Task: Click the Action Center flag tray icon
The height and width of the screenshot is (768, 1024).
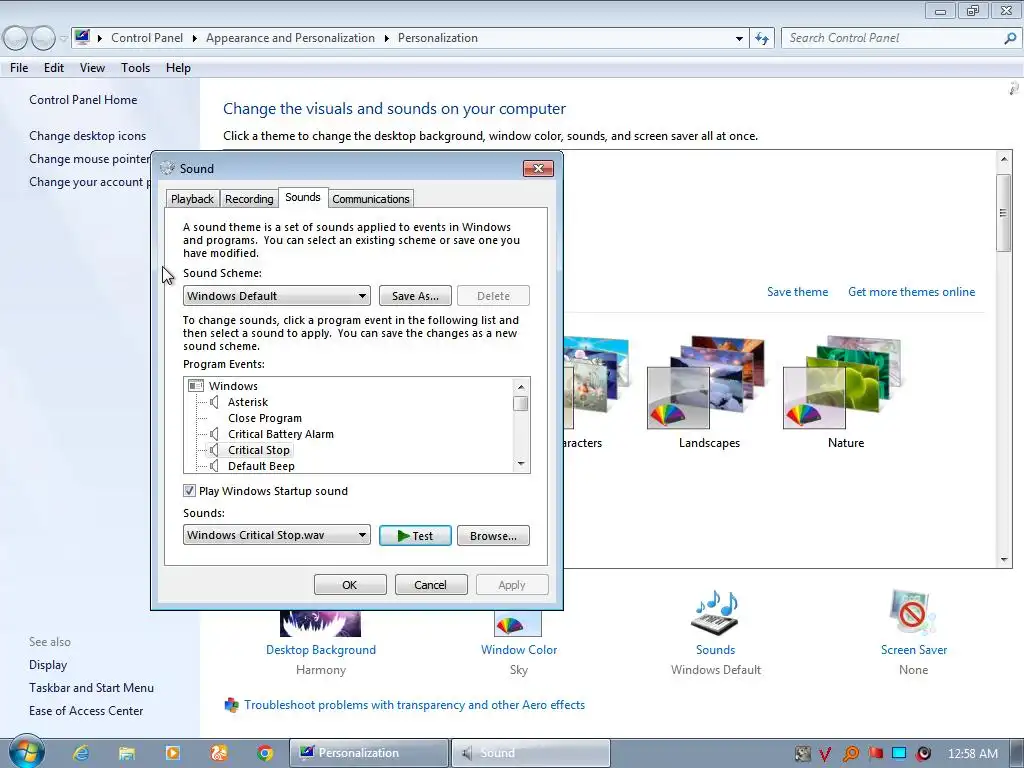Action: click(876, 754)
